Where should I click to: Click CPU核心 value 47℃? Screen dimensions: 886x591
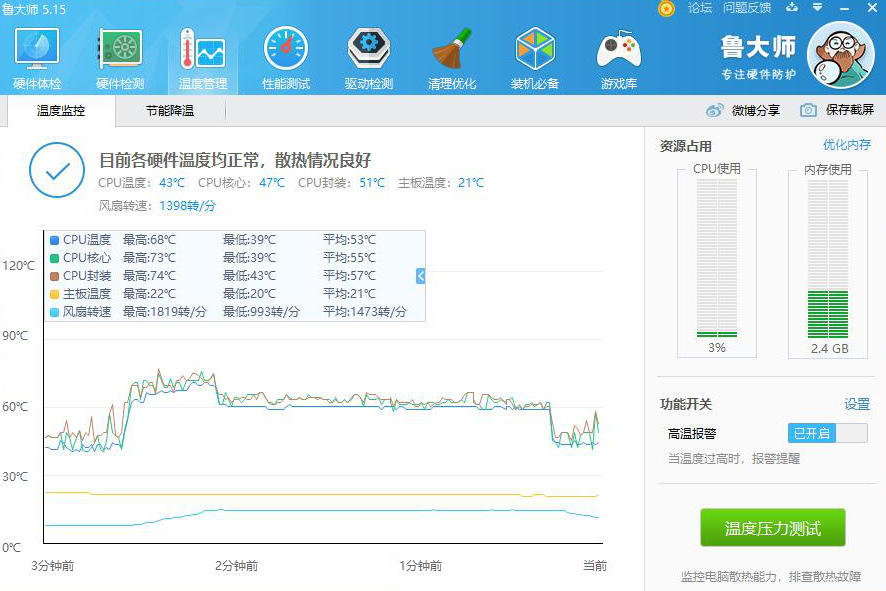click(x=272, y=183)
